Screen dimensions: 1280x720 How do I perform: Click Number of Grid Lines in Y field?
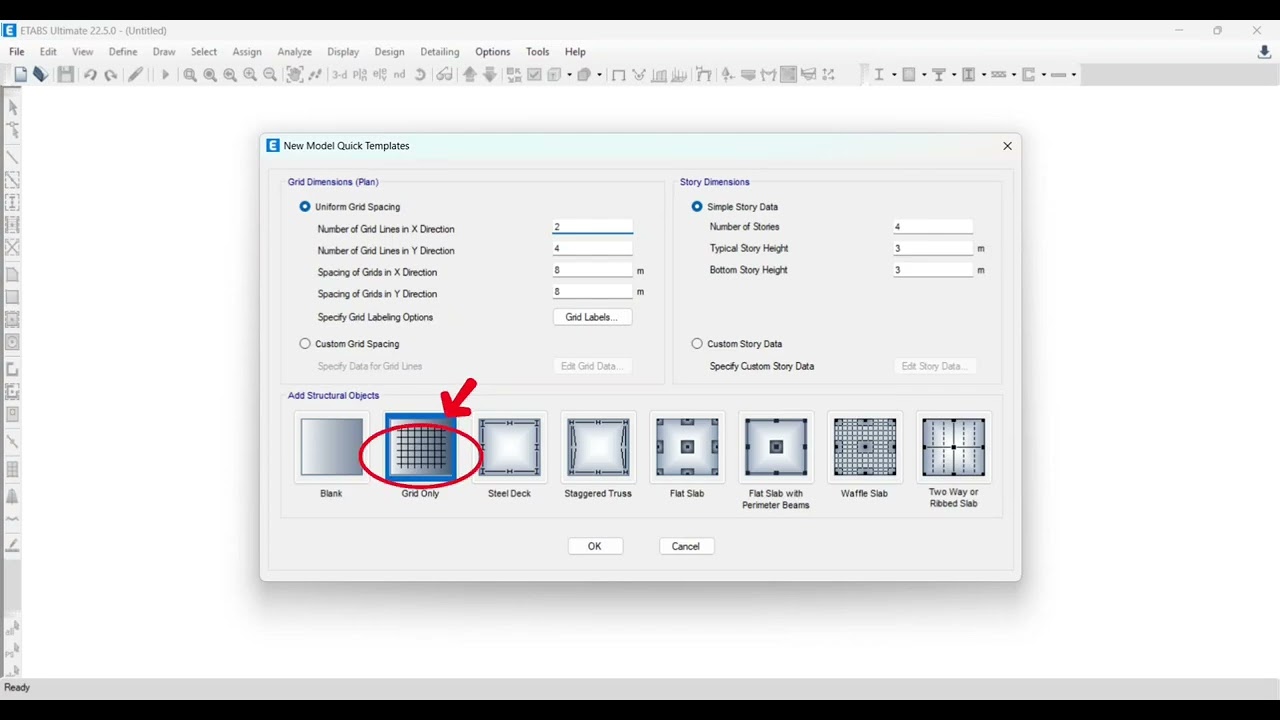[x=593, y=249]
